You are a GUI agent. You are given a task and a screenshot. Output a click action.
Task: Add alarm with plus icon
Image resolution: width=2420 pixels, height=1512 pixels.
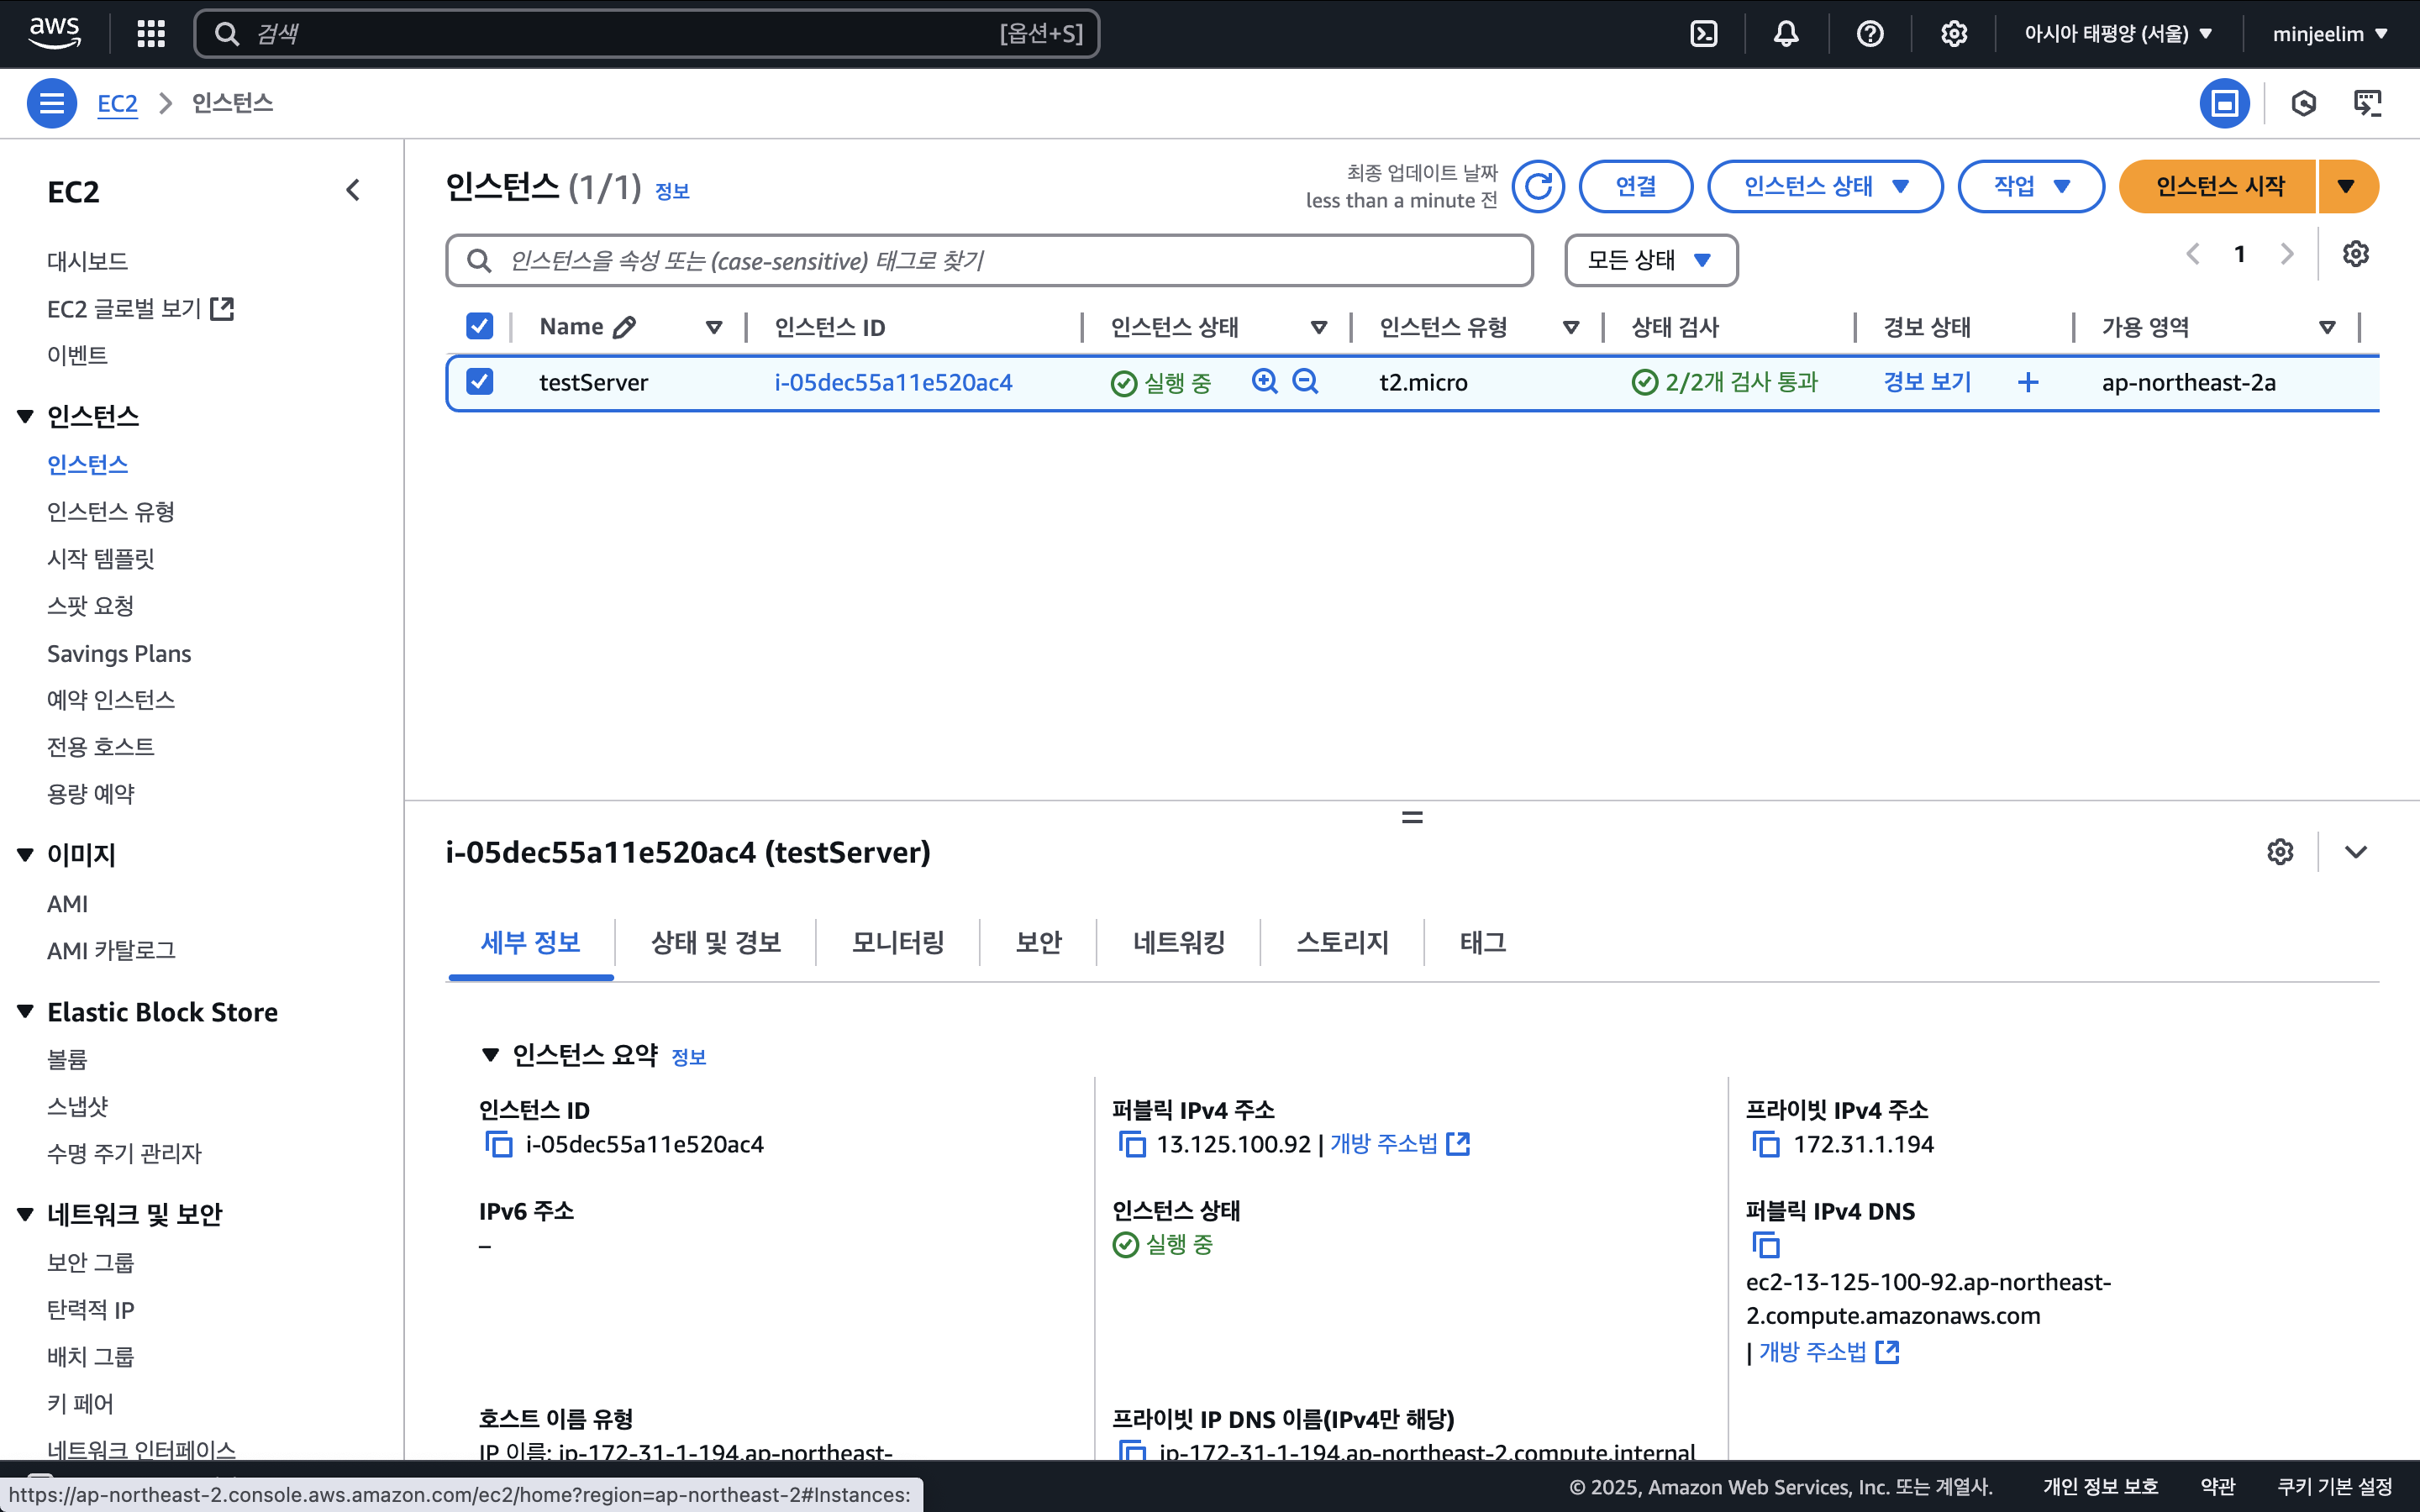pyautogui.click(x=2028, y=382)
